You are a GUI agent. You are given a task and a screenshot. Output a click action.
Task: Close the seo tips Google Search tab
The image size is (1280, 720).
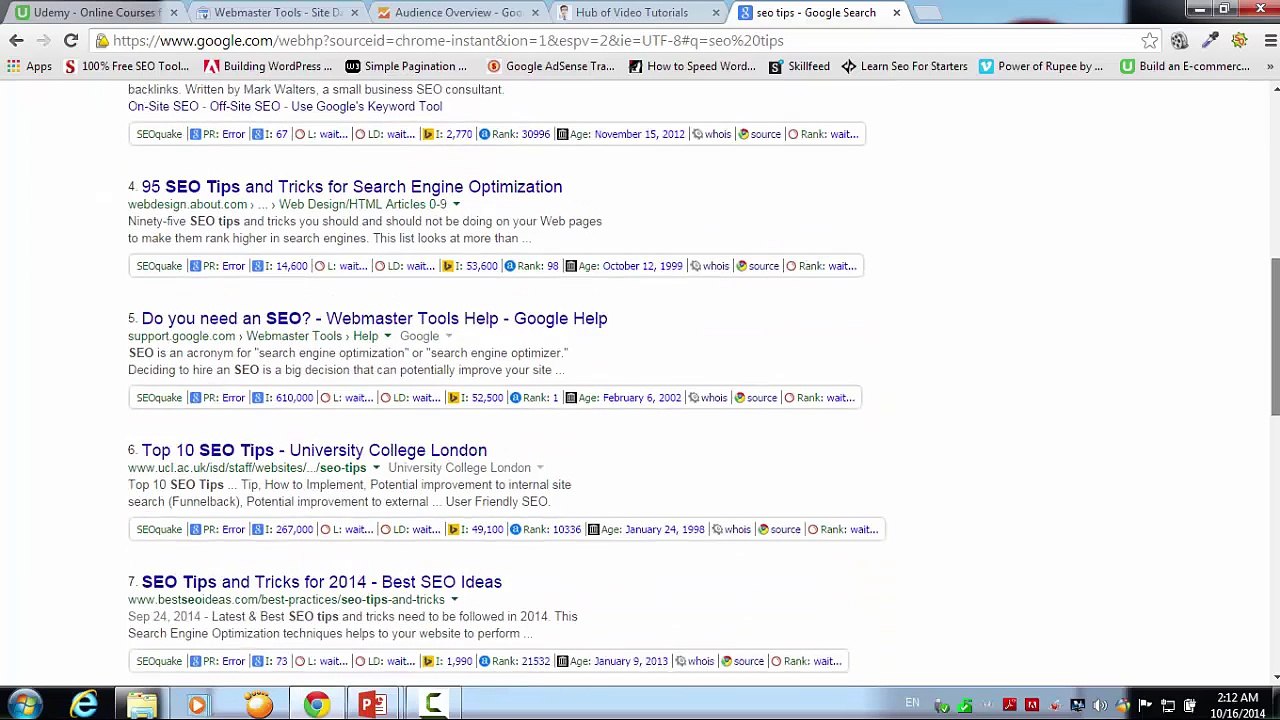coord(896,12)
